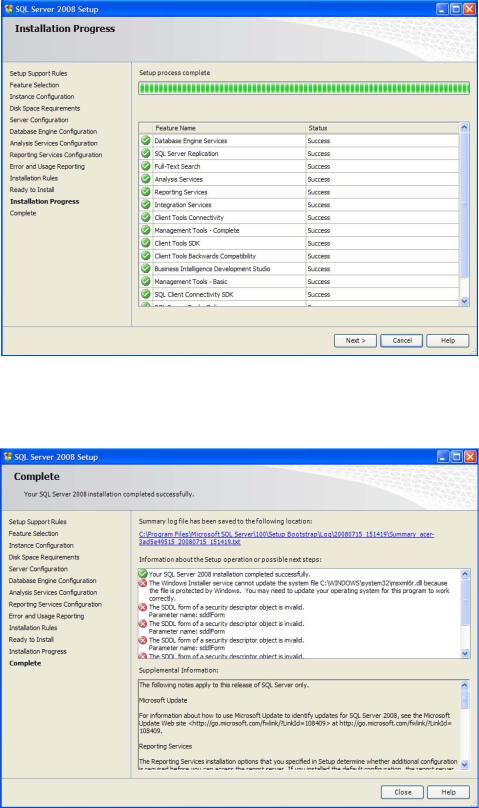Select Disk Space Requirements step in Installation Progress window
Screen dimensions: 479x808
(x=45, y=108)
